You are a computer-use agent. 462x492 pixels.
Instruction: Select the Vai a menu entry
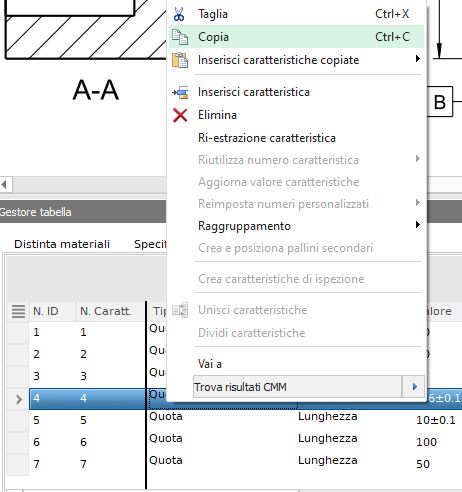[210, 364]
